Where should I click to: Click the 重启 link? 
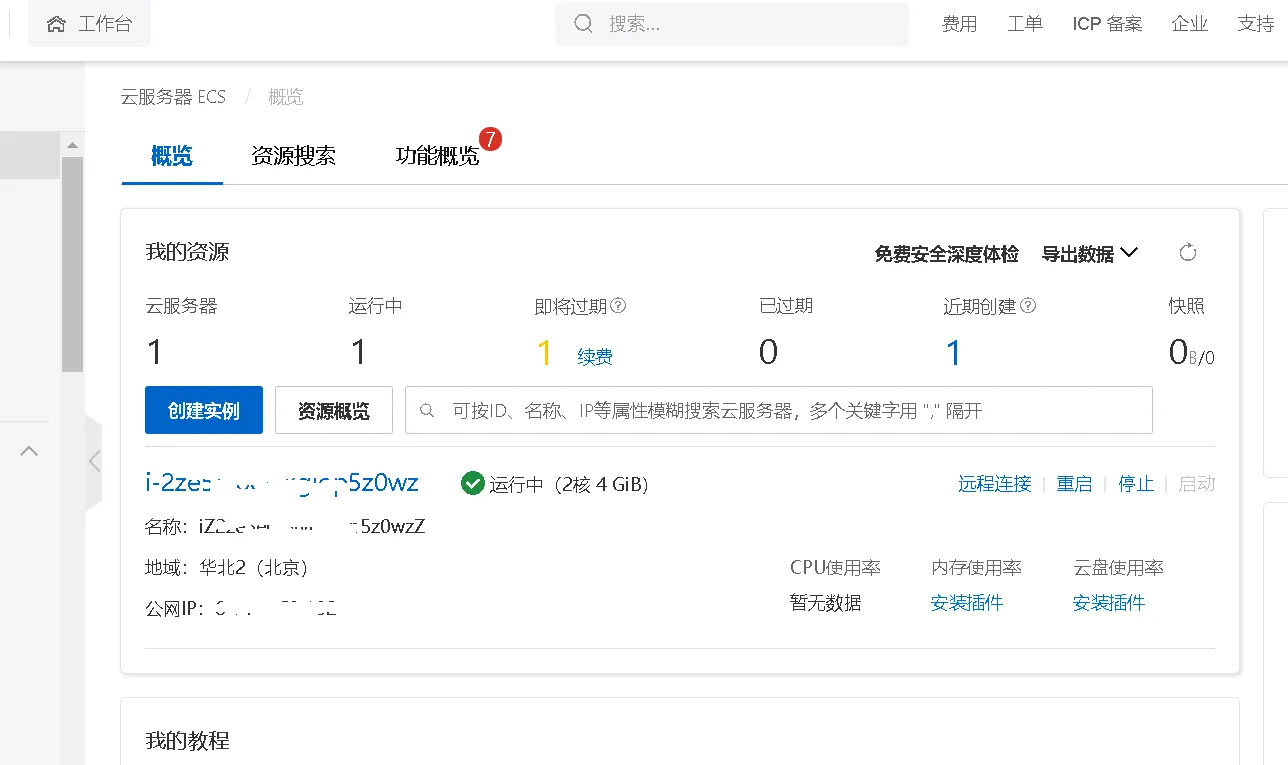pos(1074,484)
